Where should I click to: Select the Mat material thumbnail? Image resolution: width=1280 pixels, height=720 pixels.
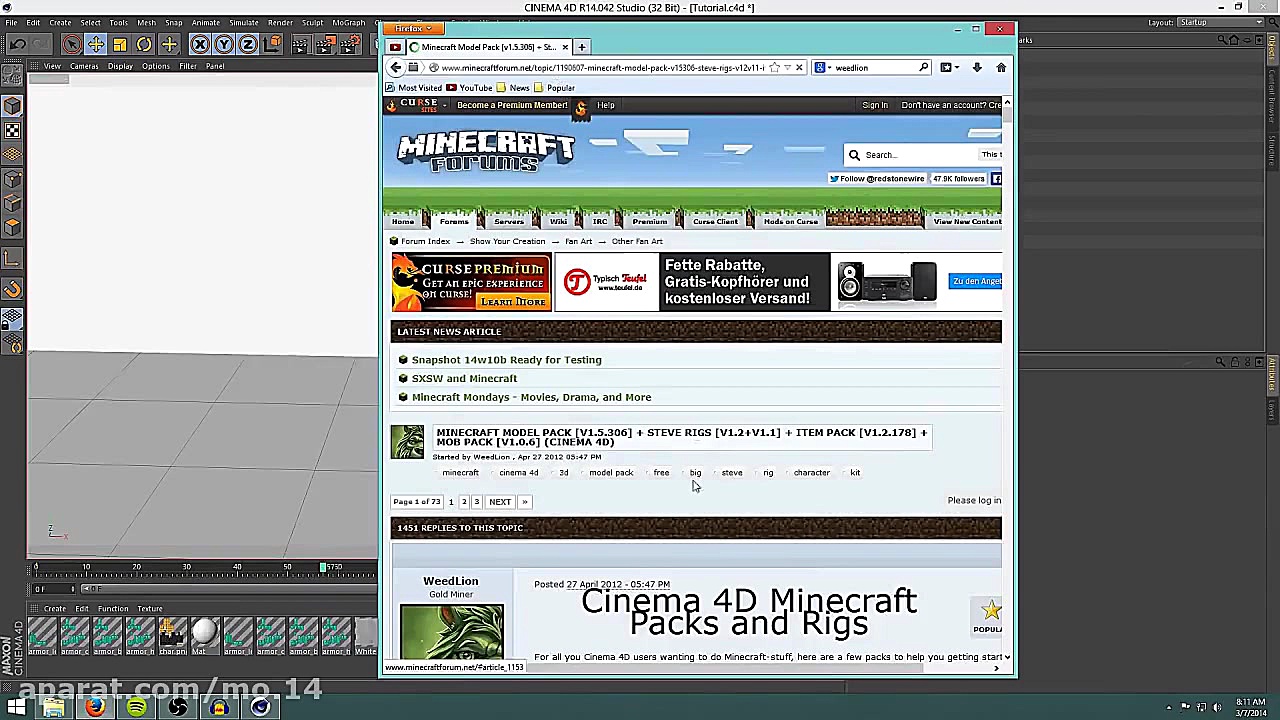pyautogui.click(x=204, y=631)
